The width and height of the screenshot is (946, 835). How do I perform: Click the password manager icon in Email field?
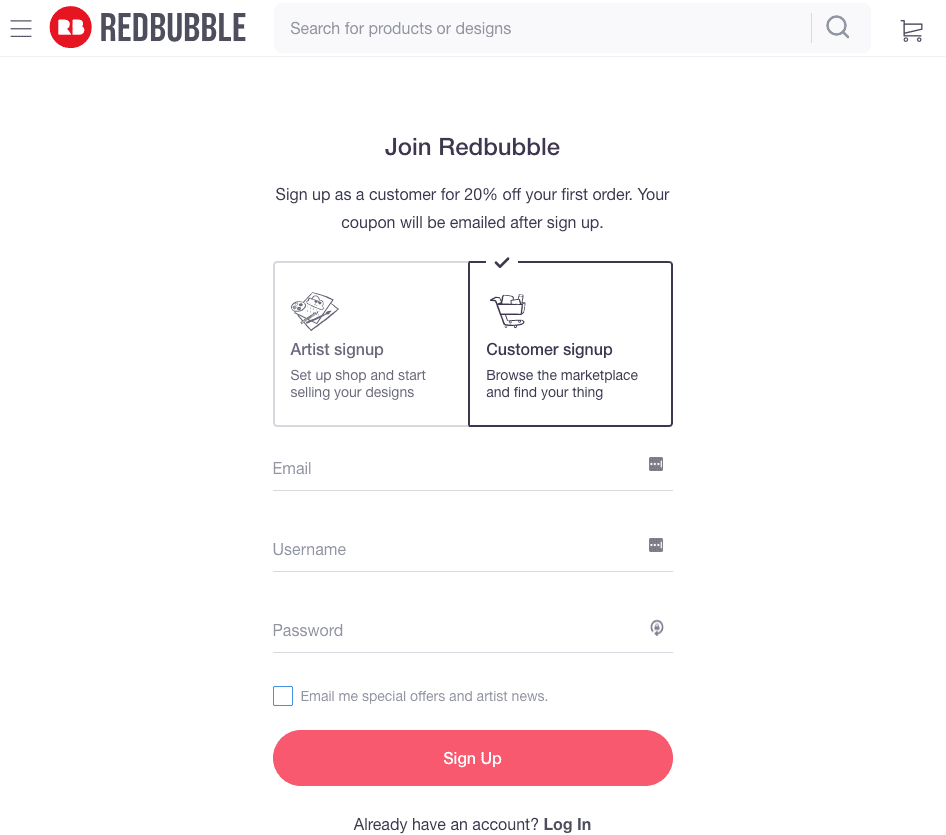tap(656, 464)
